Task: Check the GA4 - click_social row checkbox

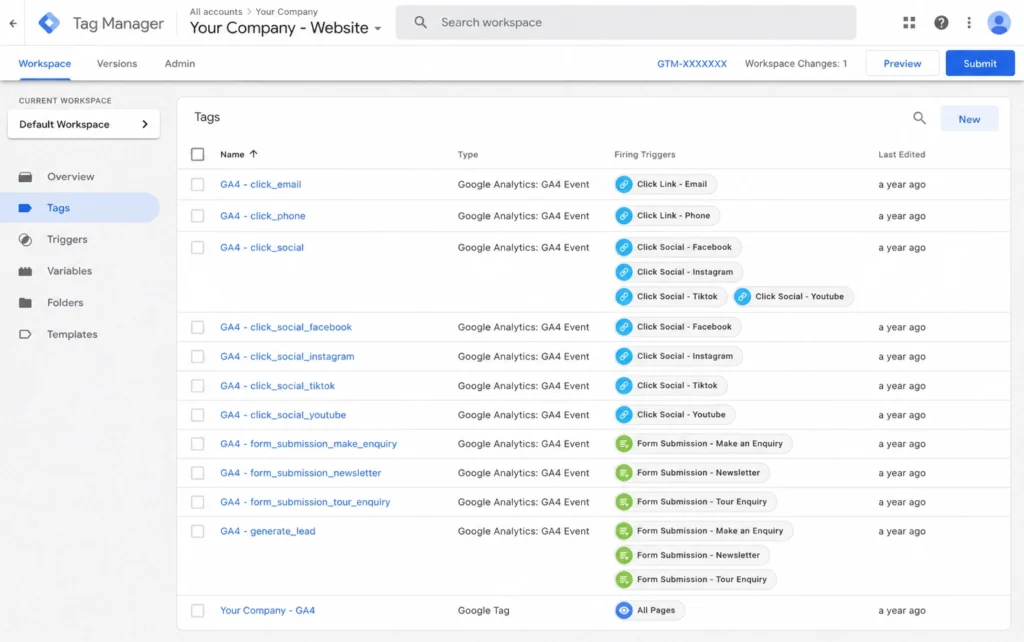Action: tap(197, 248)
